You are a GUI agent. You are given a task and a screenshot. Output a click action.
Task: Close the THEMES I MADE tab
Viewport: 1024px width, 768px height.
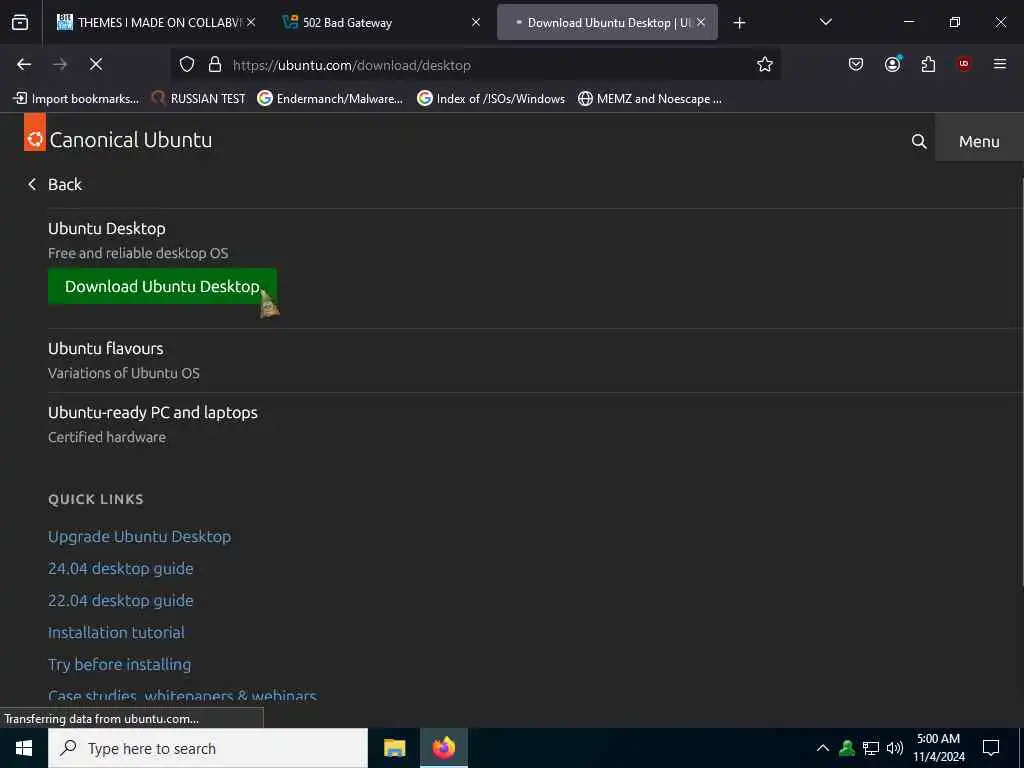[251, 22]
